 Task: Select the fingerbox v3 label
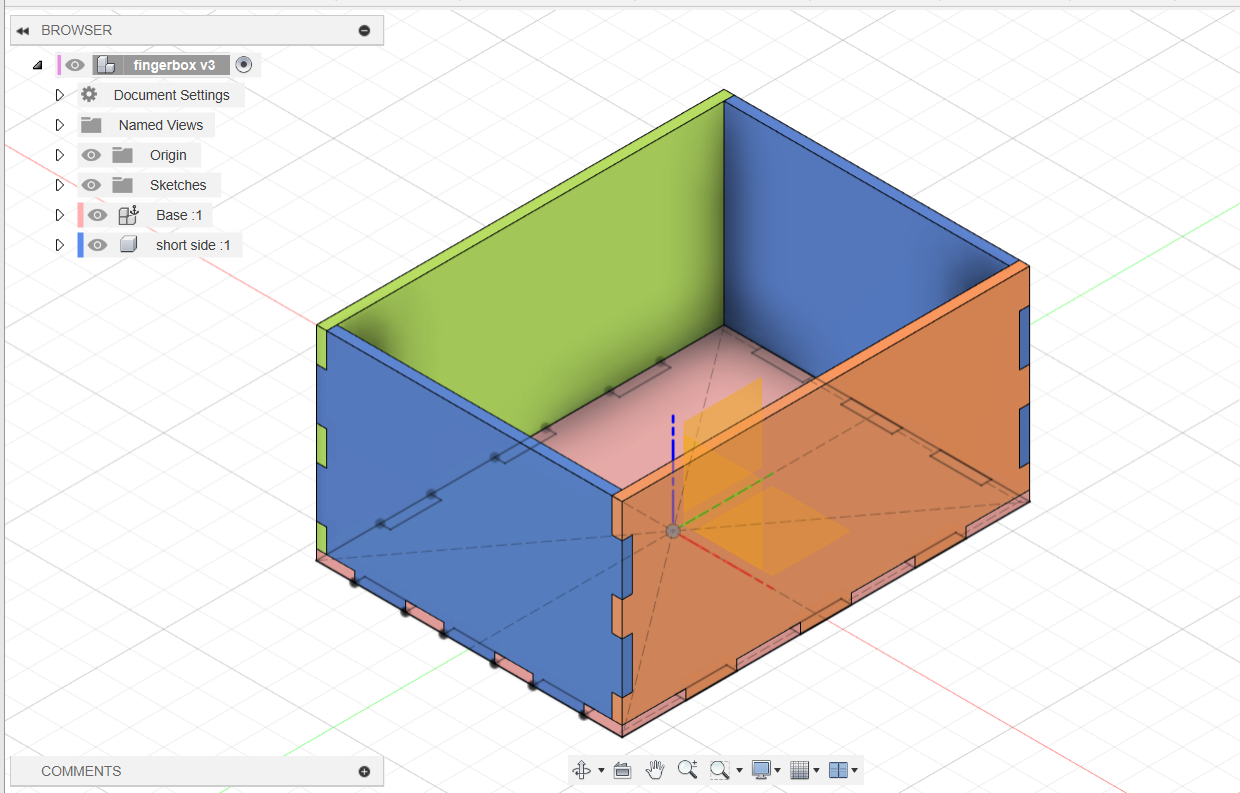tap(174, 65)
